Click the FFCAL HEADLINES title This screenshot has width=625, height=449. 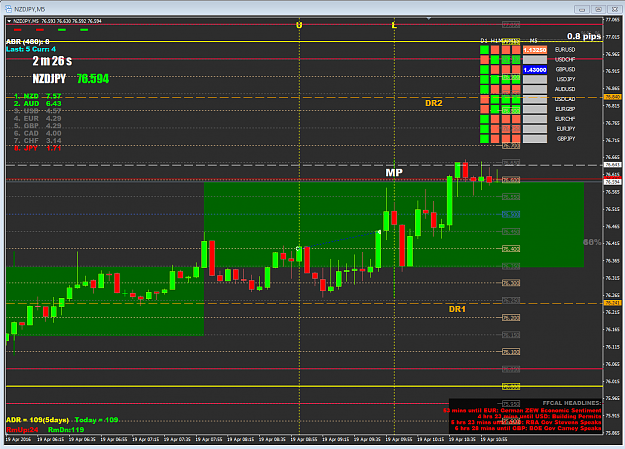click(x=572, y=403)
